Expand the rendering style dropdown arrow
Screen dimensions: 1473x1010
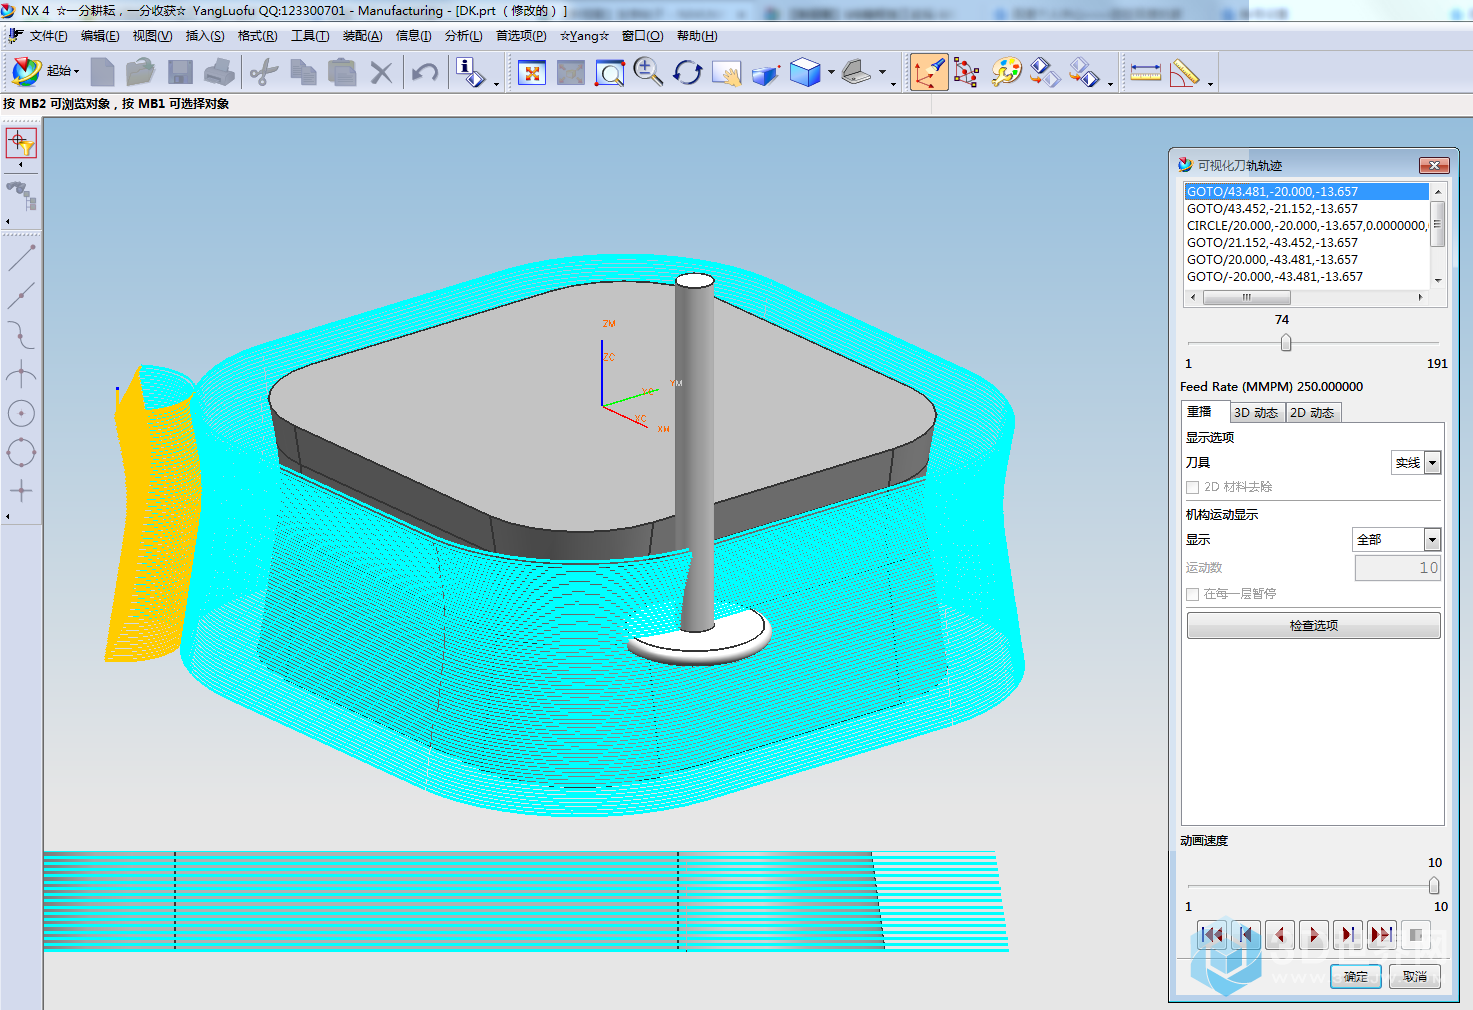pyautogui.click(x=831, y=72)
